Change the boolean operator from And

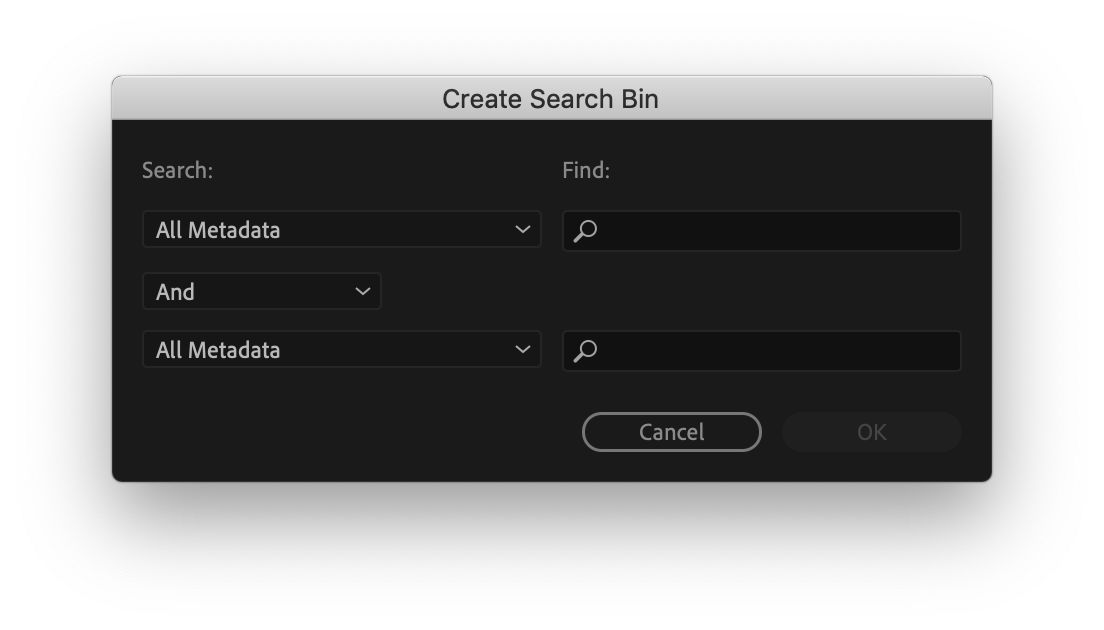pyautogui.click(x=260, y=291)
